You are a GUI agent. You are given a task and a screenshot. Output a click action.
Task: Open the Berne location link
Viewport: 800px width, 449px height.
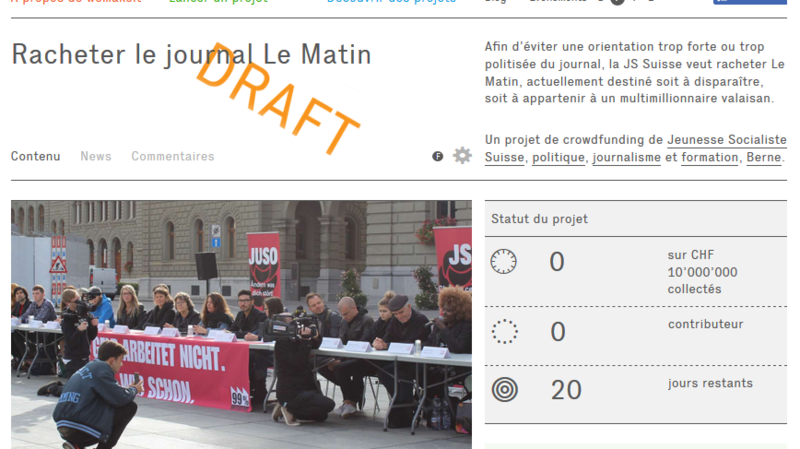764,157
